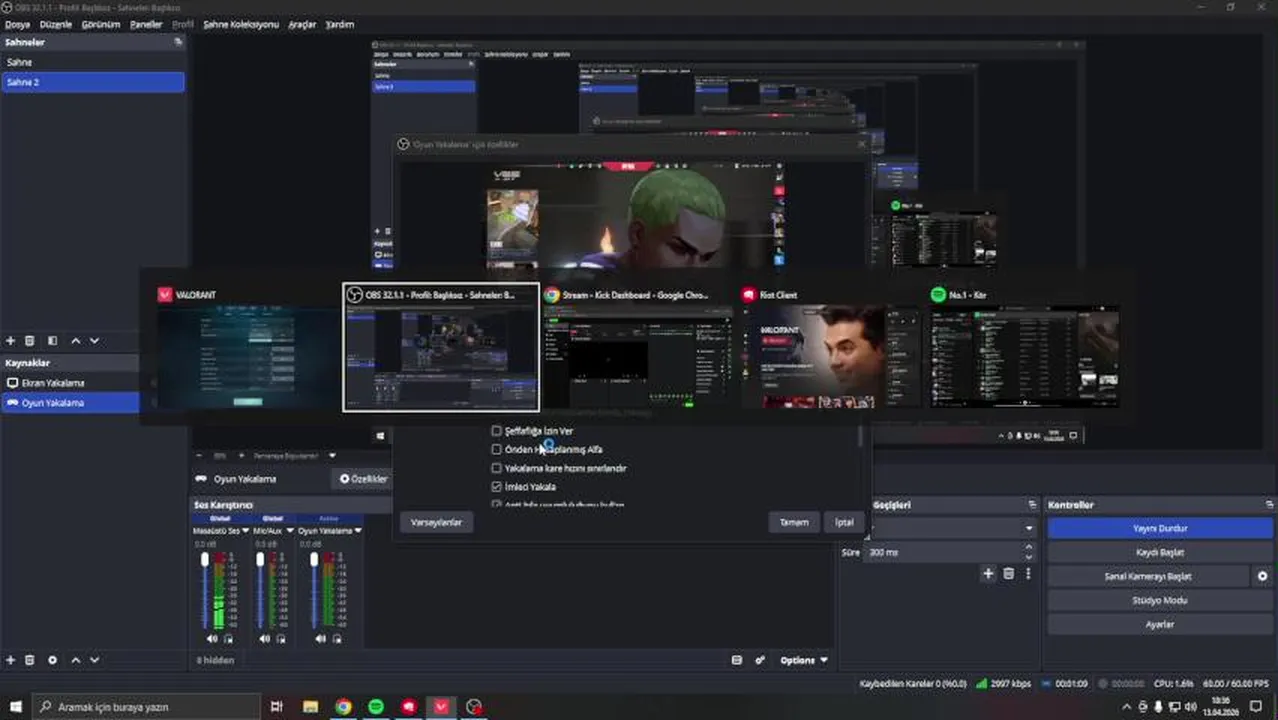Enable Önden Hesaplanmış Alfa checkbox
Screen dimensions: 1278x720
point(496,450)
